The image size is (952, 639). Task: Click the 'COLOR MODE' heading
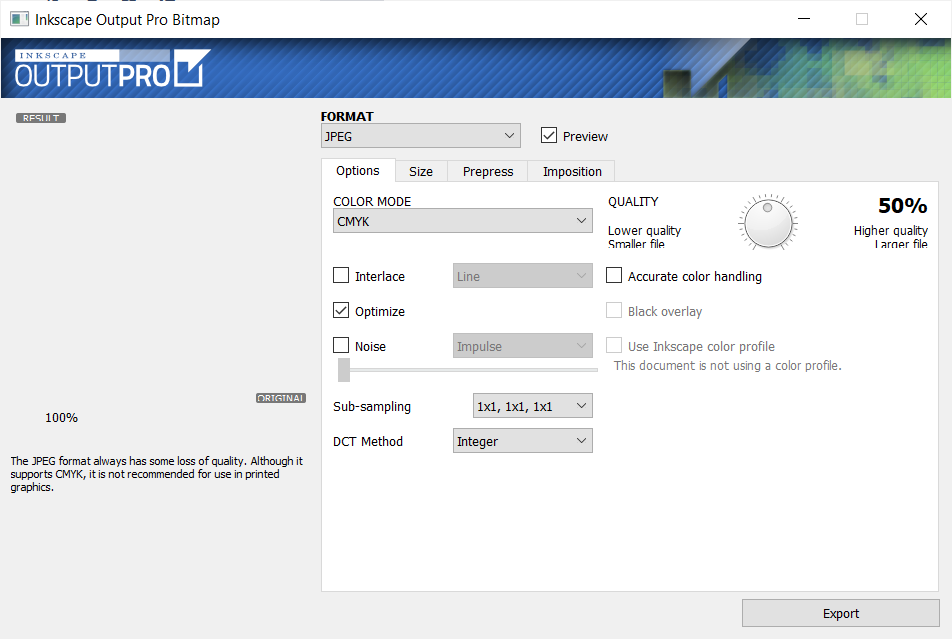pos(372,202)
